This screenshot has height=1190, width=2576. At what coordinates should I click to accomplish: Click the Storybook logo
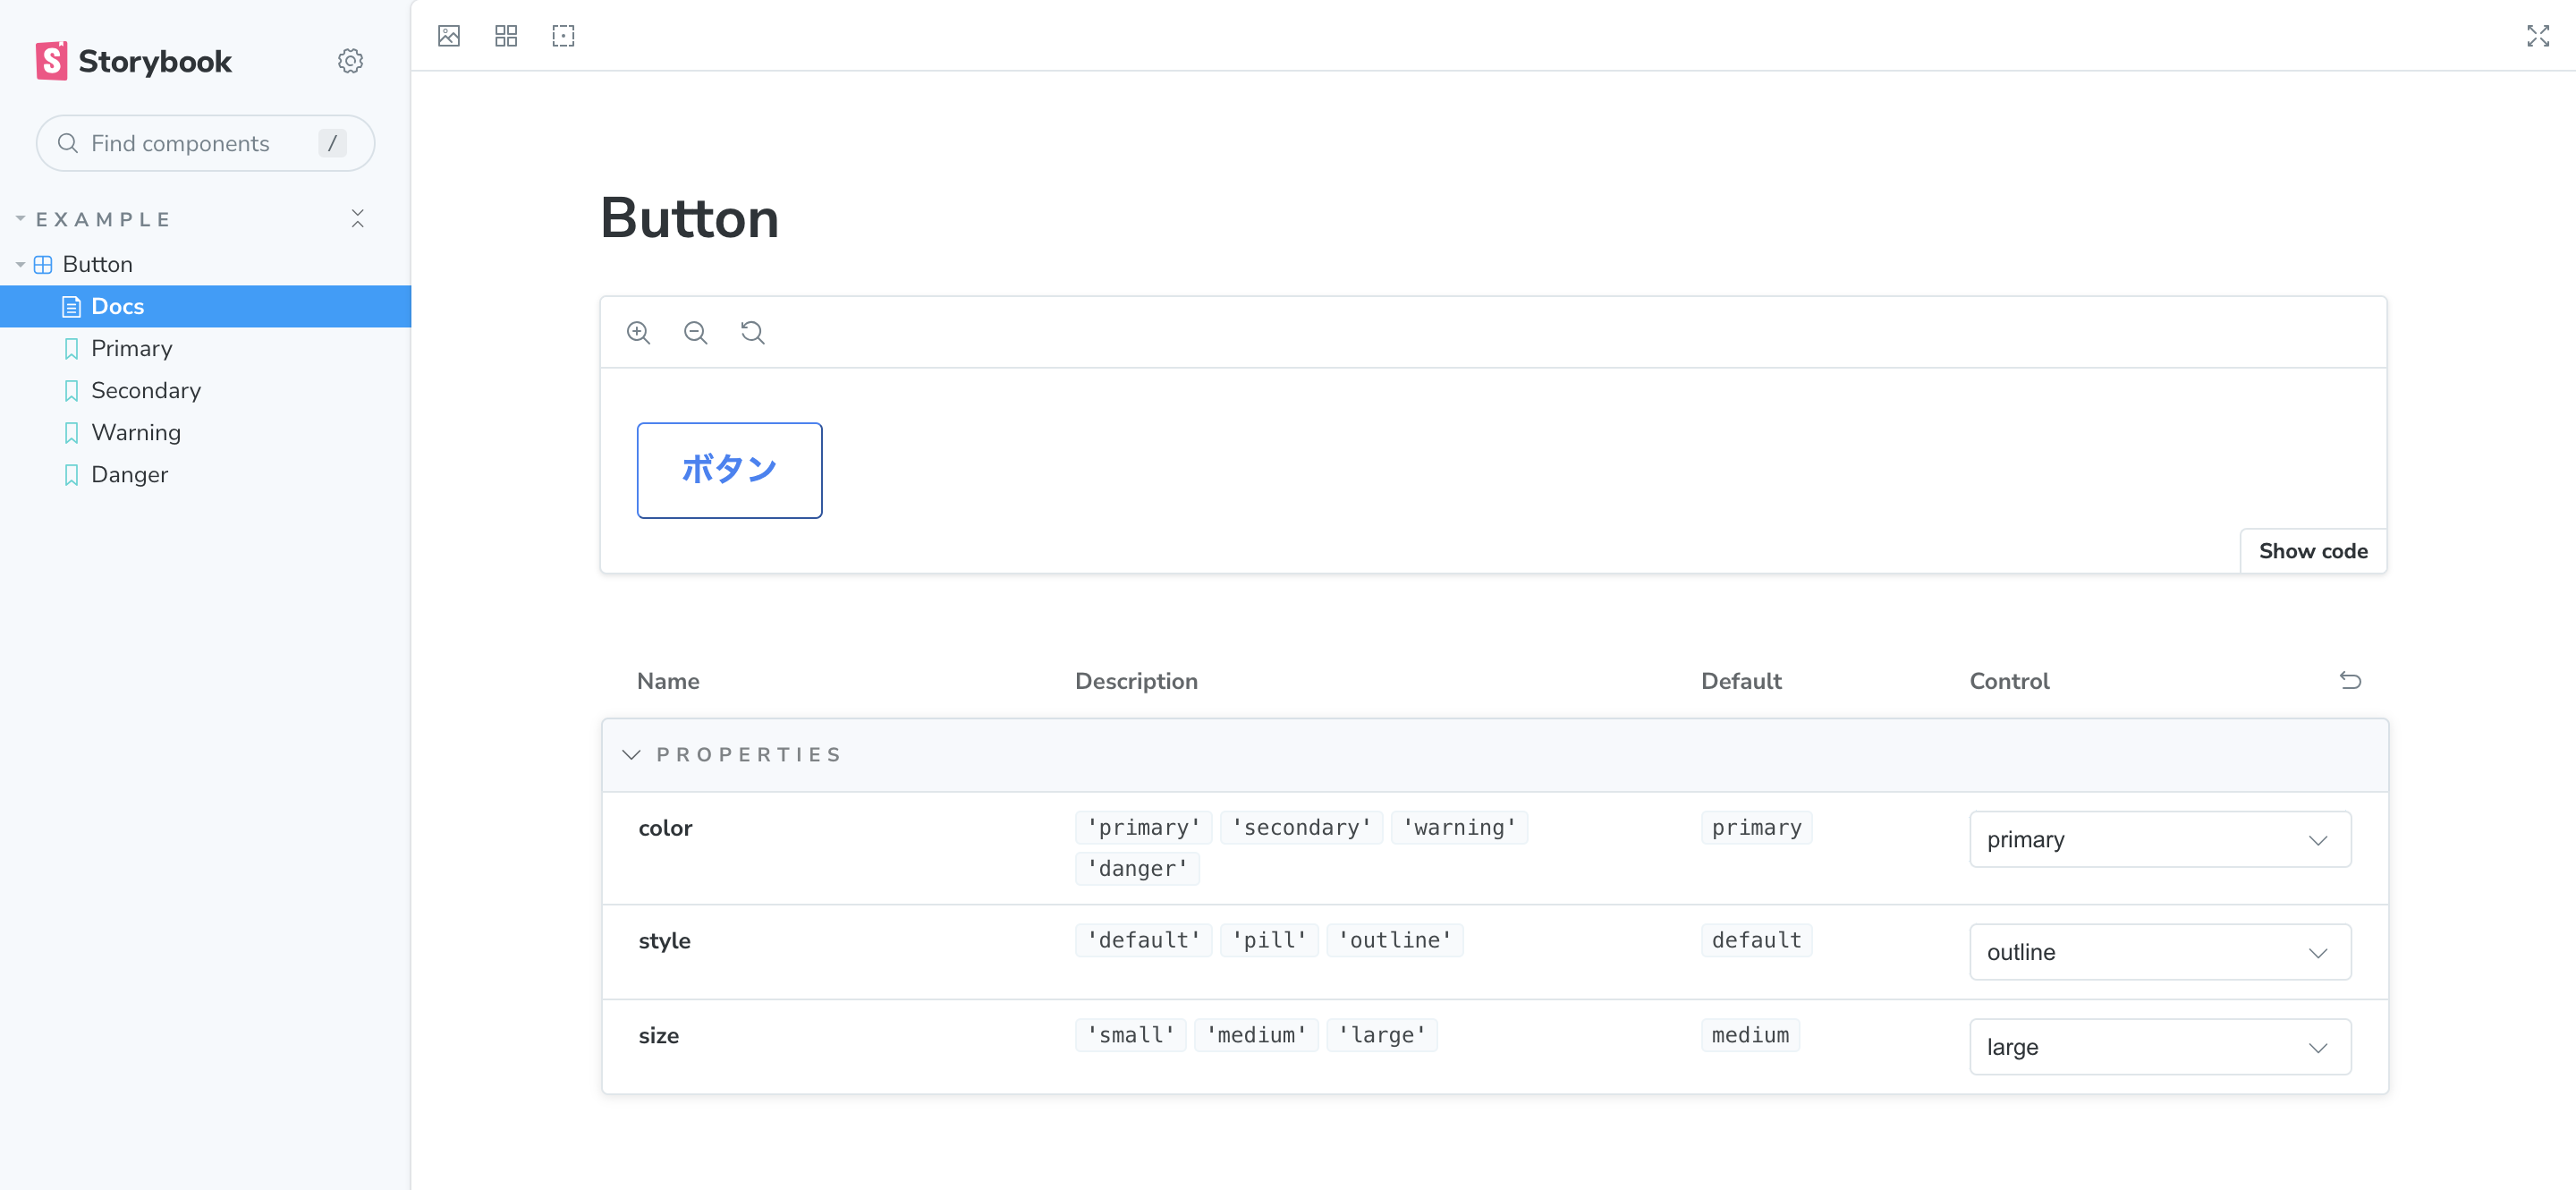[134, 61]
